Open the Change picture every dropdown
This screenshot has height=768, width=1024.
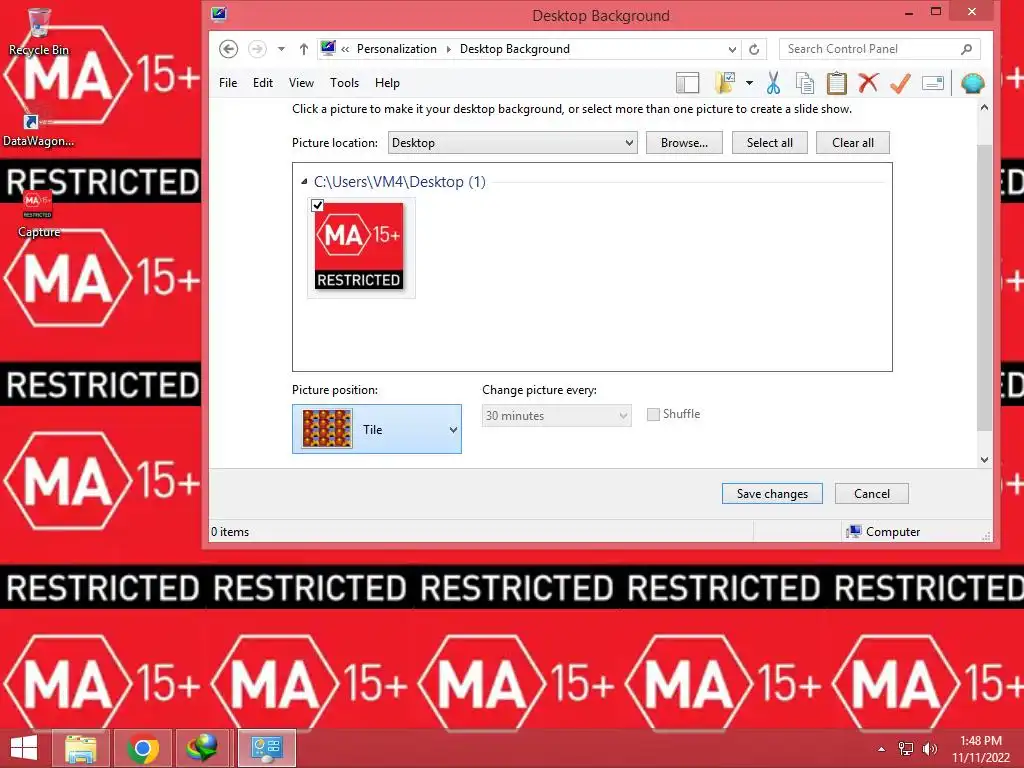[x=556, y=415]
